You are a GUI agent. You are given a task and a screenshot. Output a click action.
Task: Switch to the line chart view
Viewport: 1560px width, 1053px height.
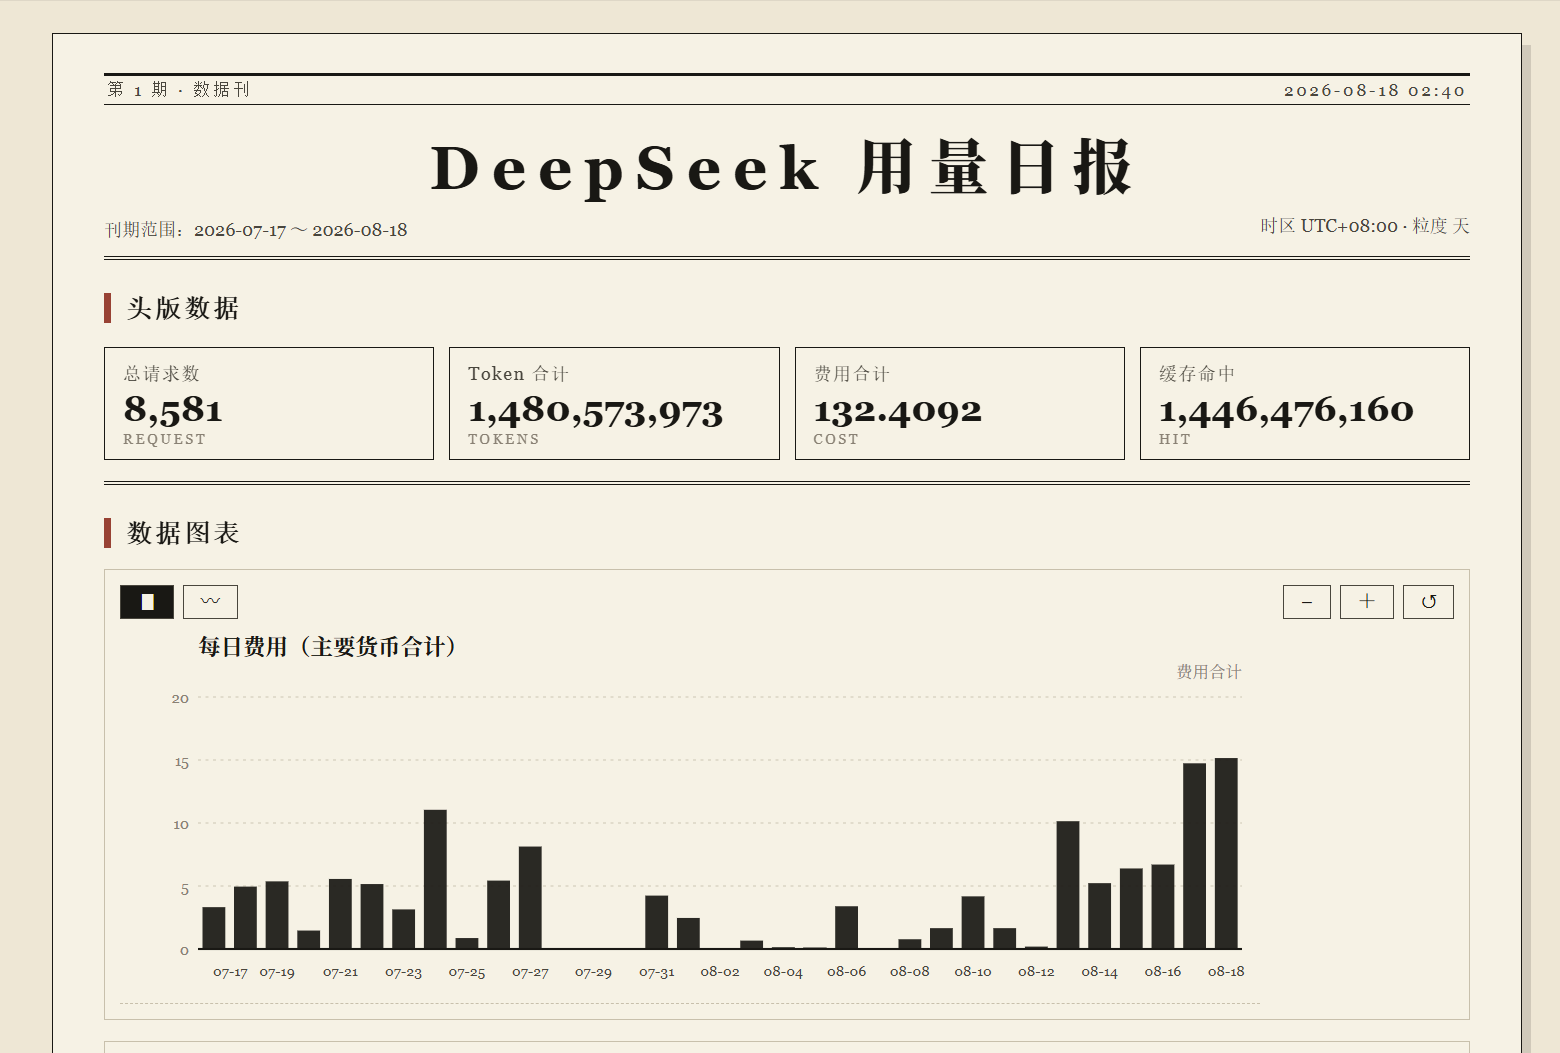[210, 602]
